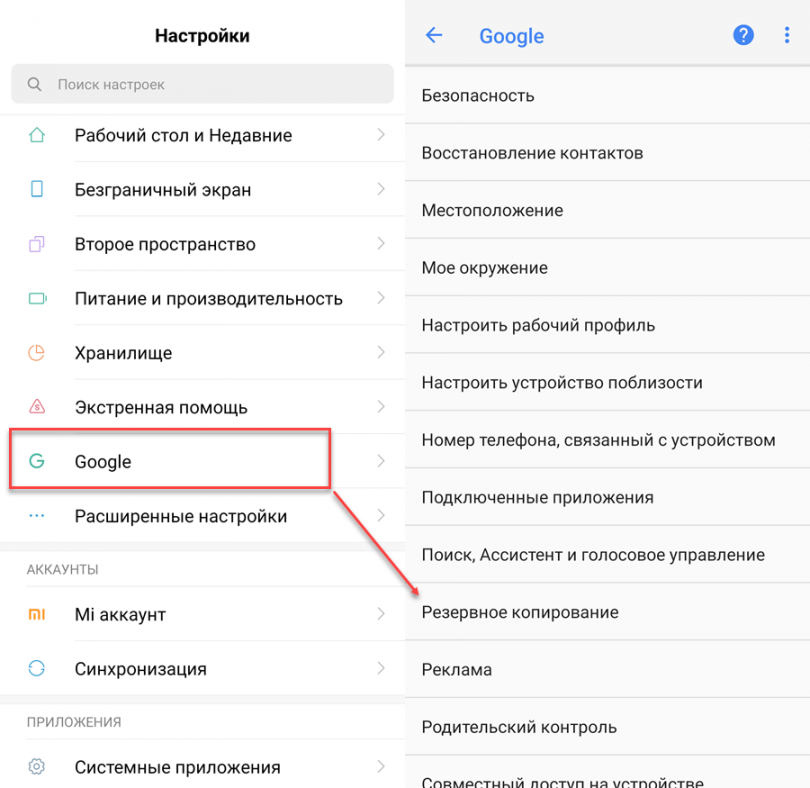Tap the Синхронизация sync icon
This screenshot has height=788, width=810.
click(x=37, y=669)
